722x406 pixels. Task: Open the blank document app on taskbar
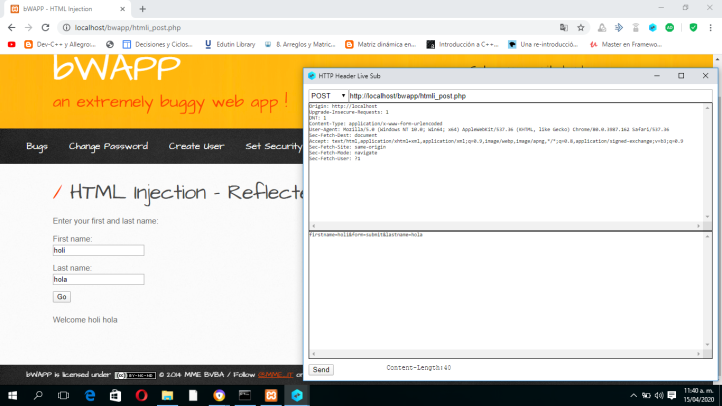(193, 395)
